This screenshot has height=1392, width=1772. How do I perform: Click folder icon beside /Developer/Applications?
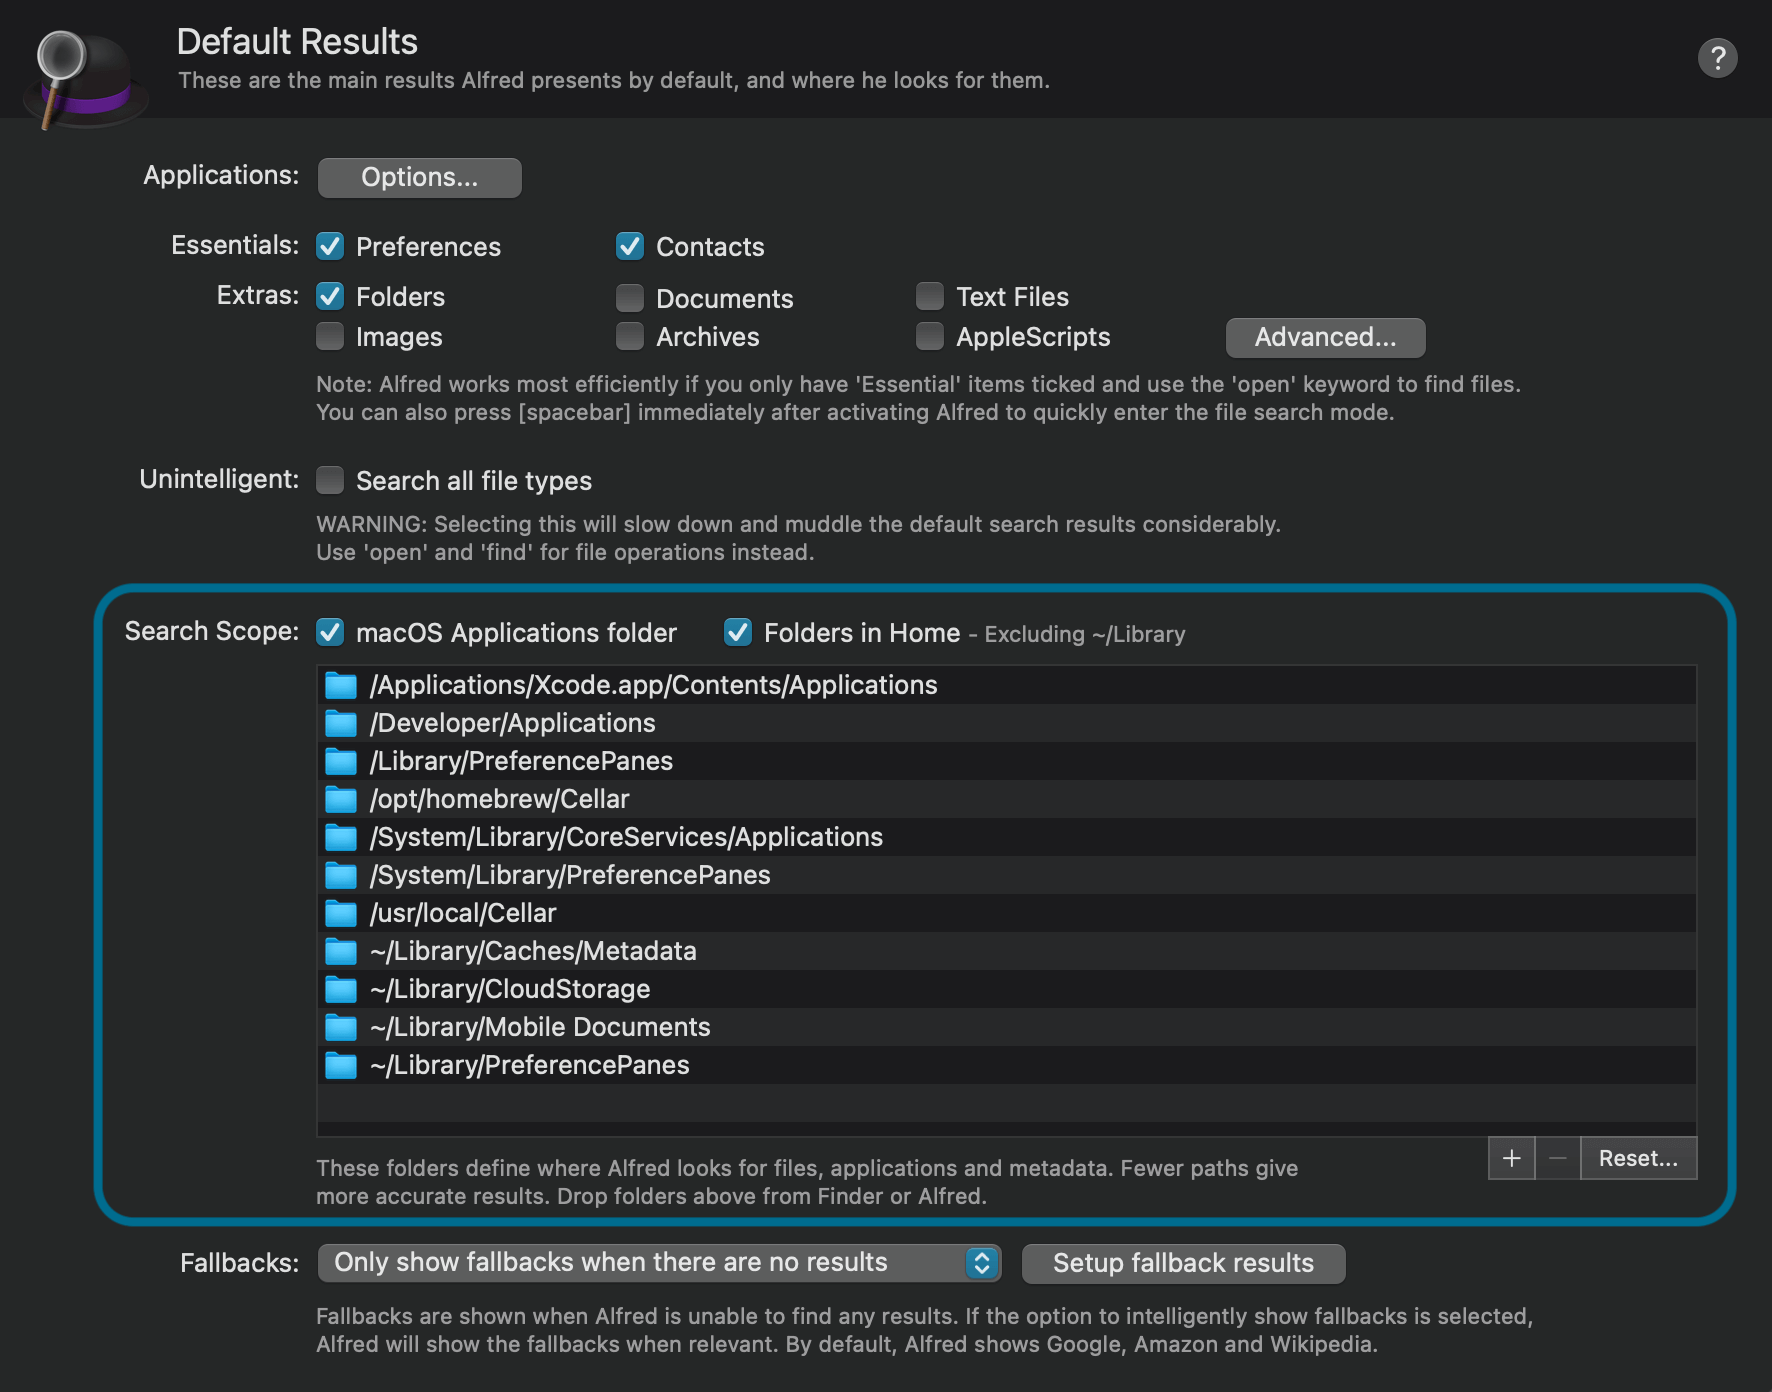coord(341,723)
